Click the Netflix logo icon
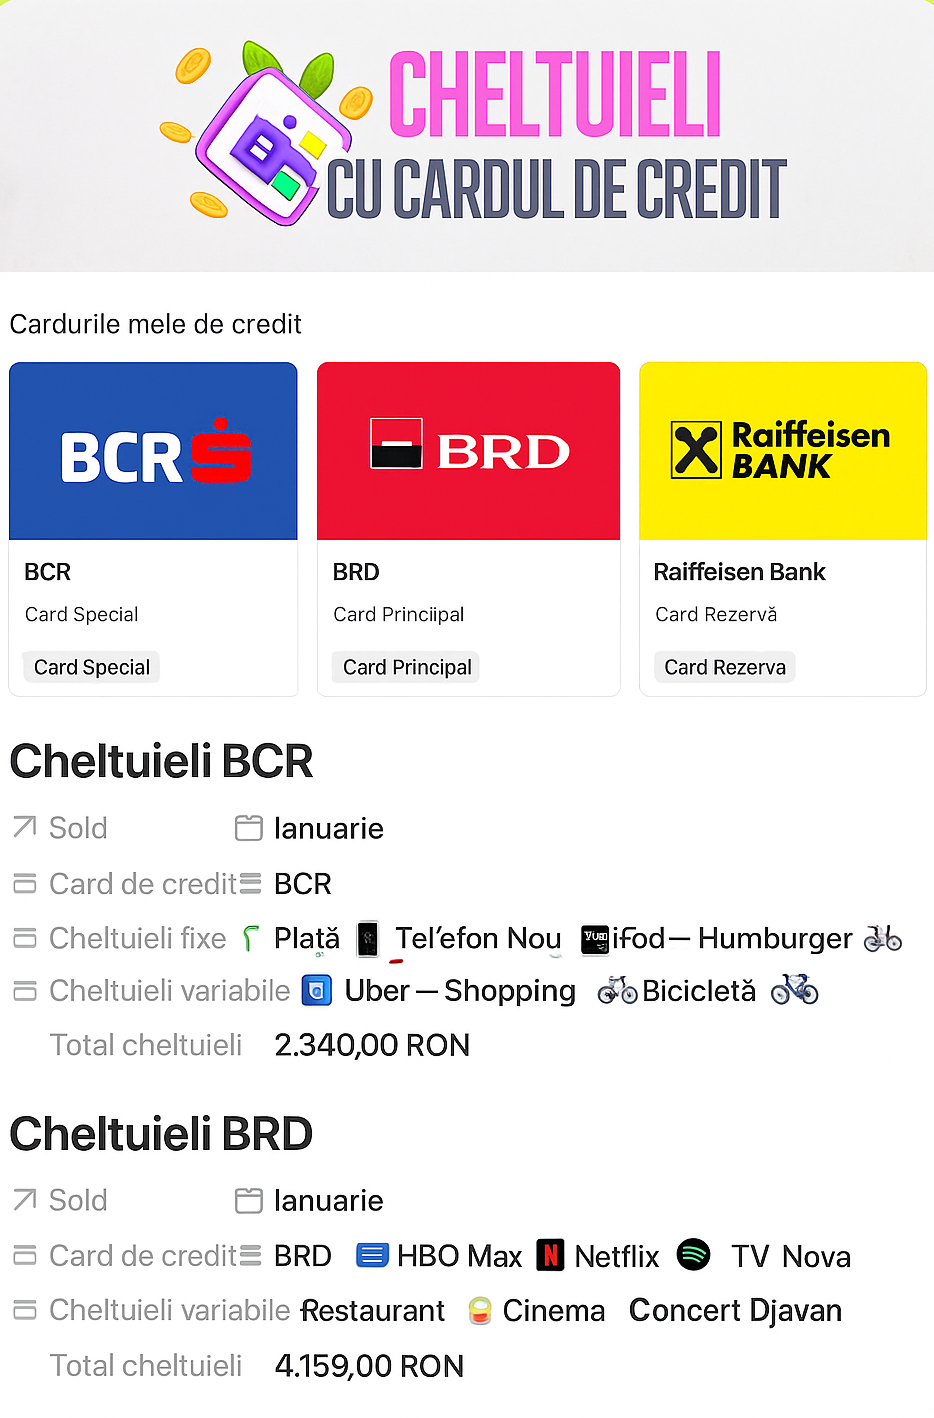Image resolution: width=934 pixels, height=1418 pixels. tap(550, 1255)
